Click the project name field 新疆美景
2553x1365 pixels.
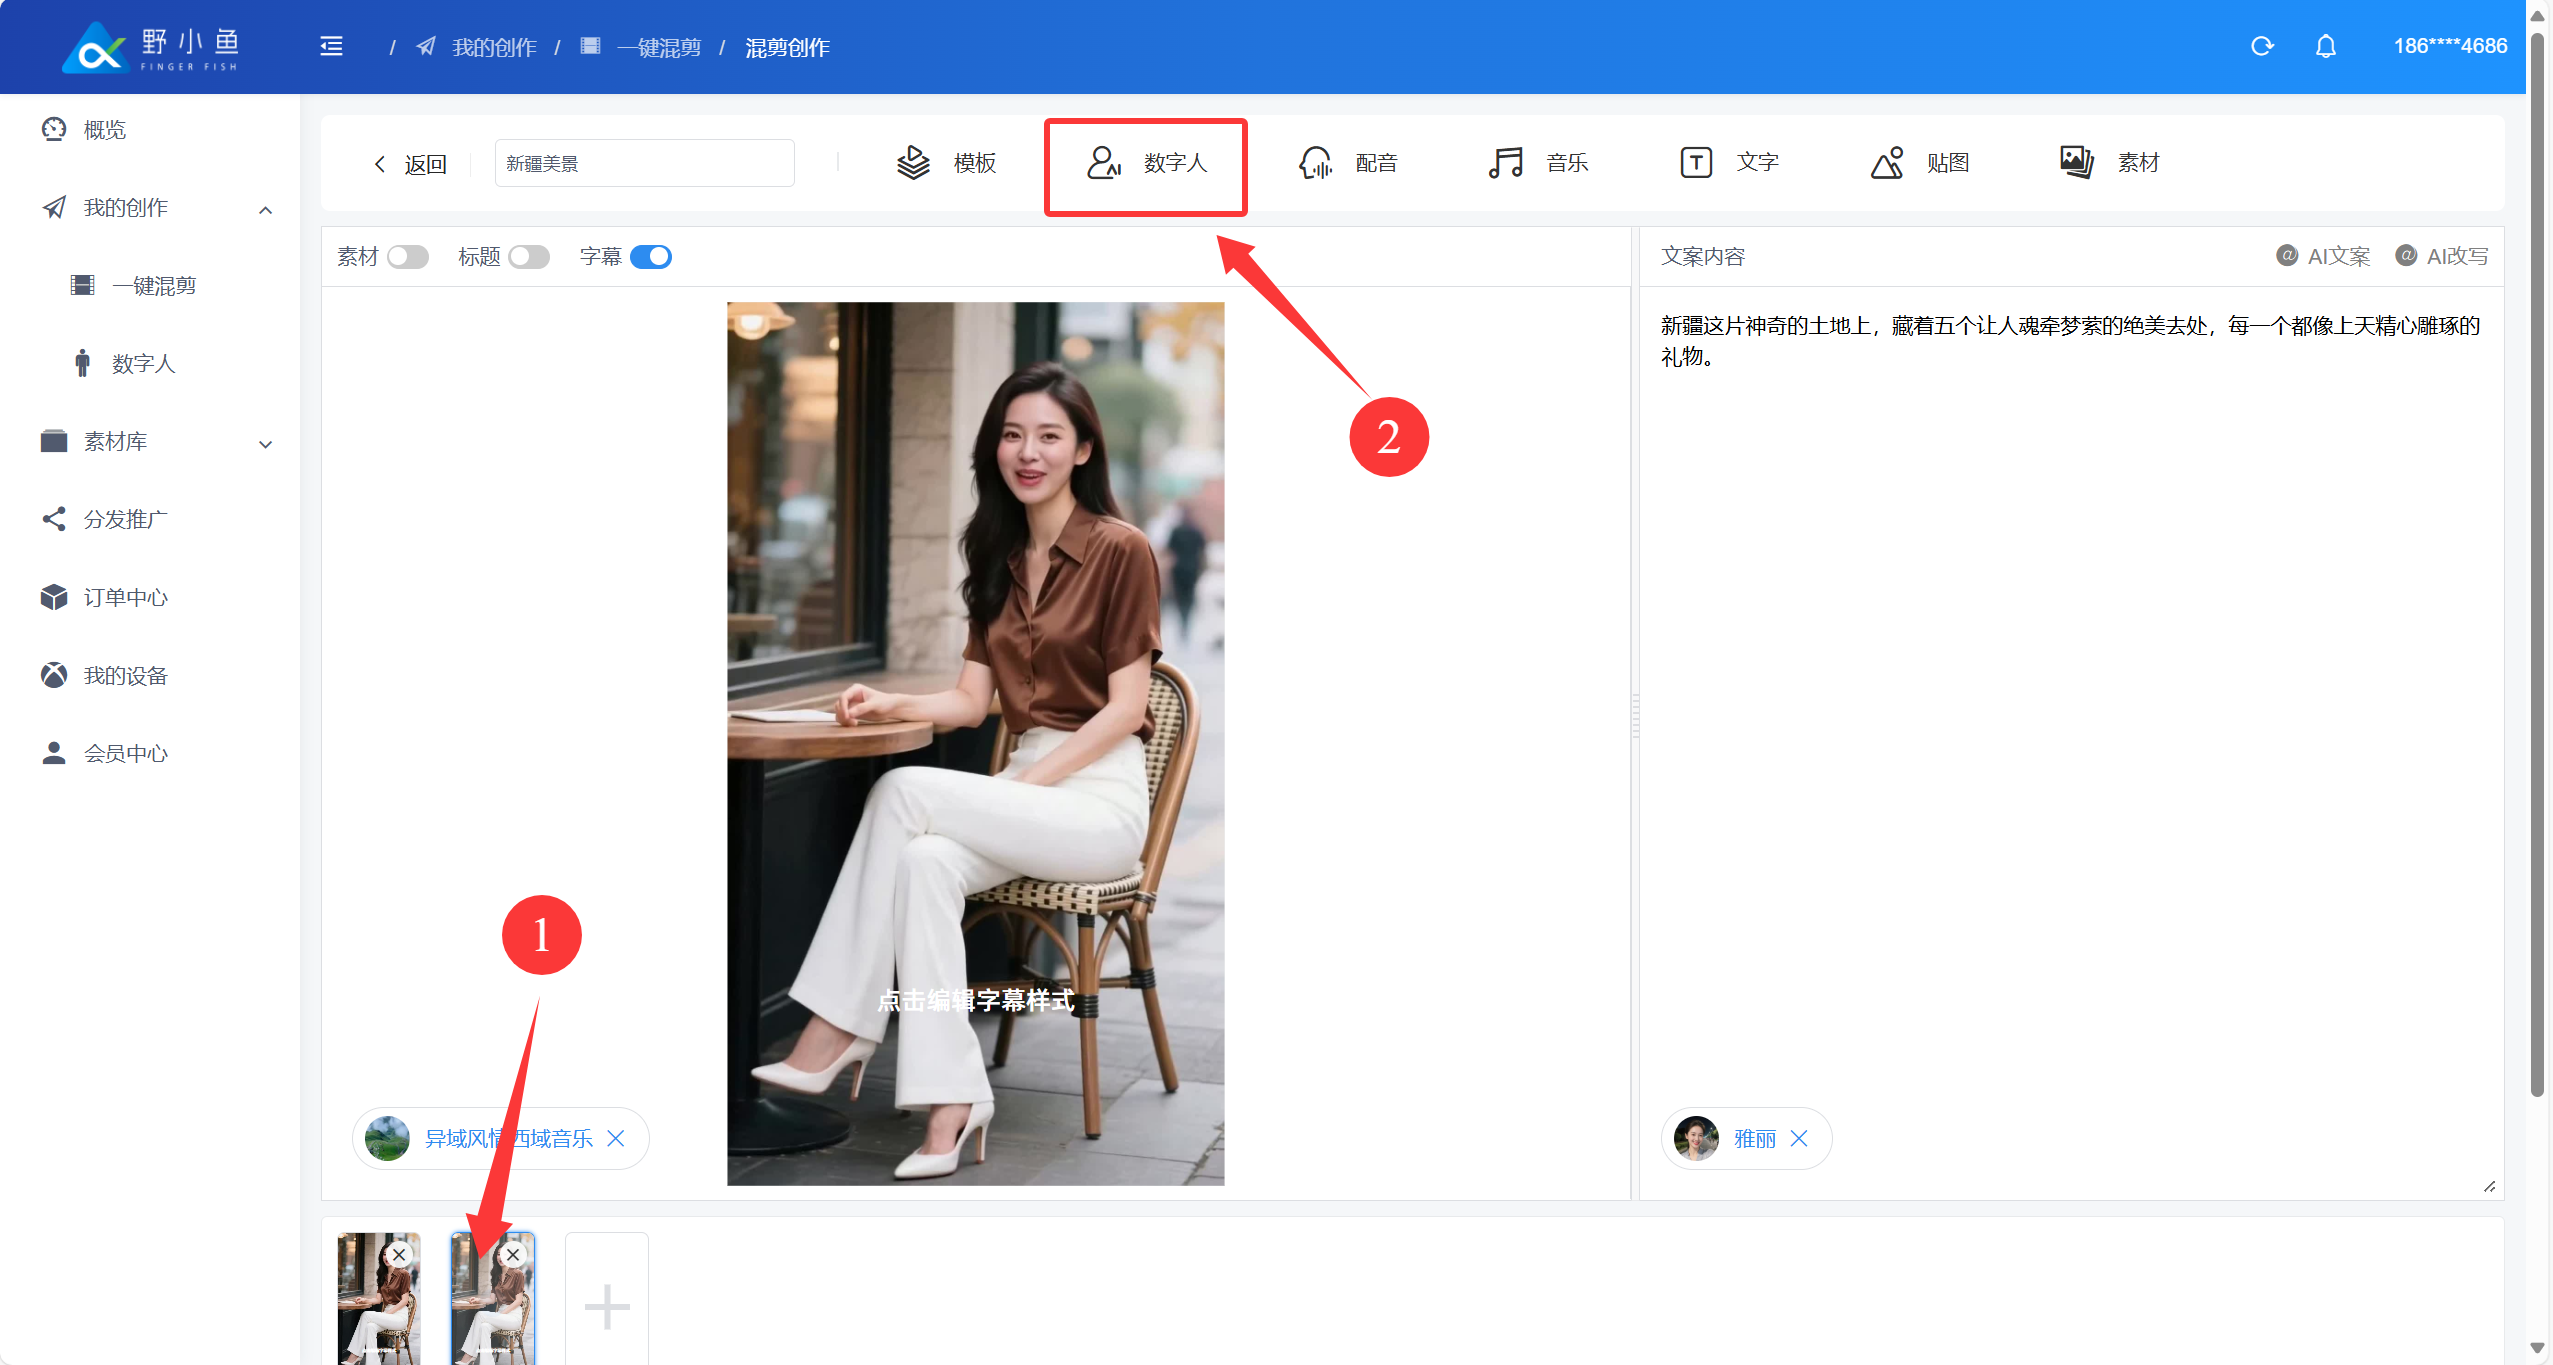click(644, 164)
